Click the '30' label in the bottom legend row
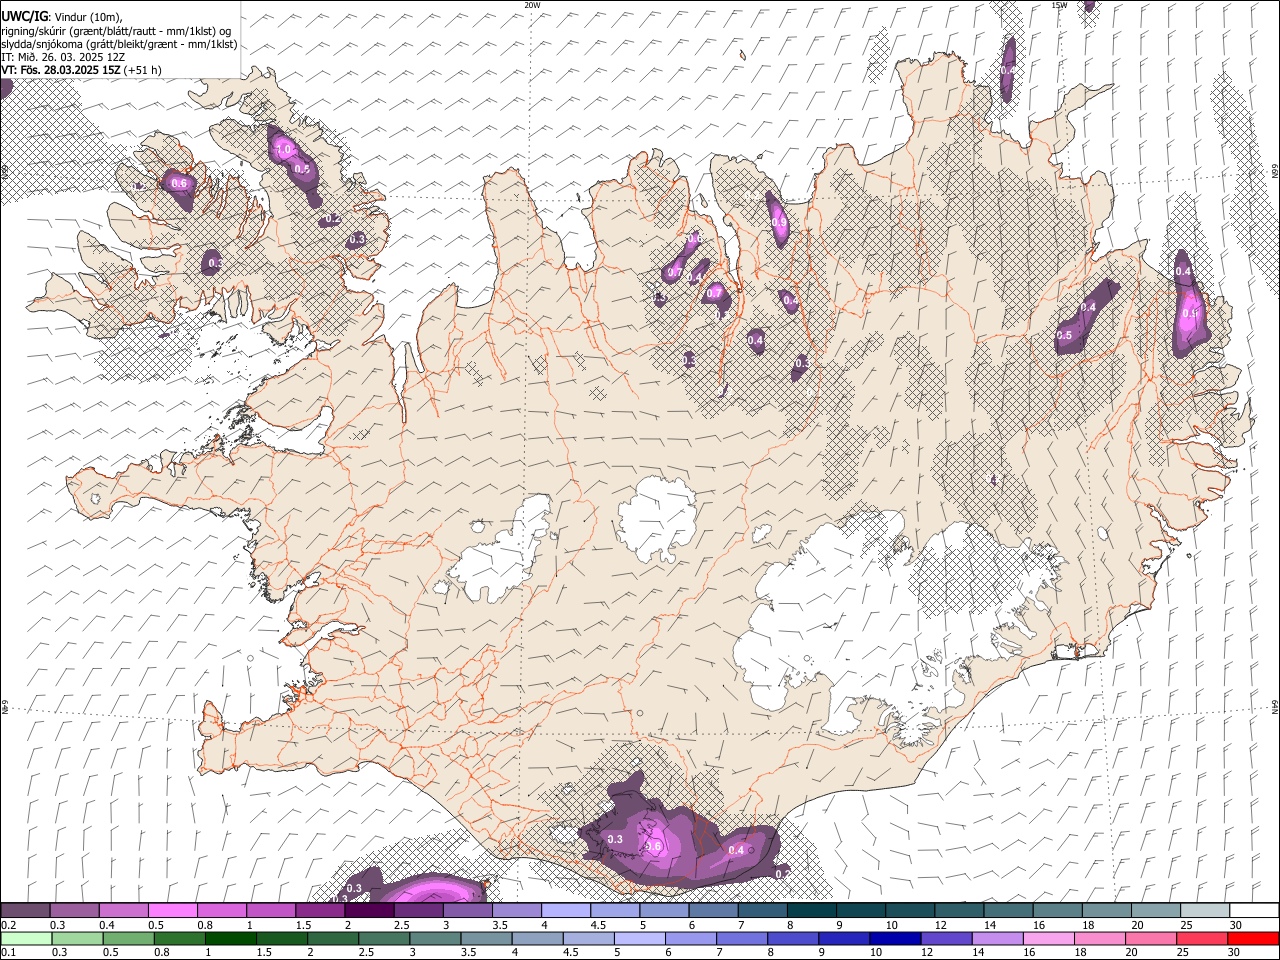1280x960 pixels. pos(1233,953)
